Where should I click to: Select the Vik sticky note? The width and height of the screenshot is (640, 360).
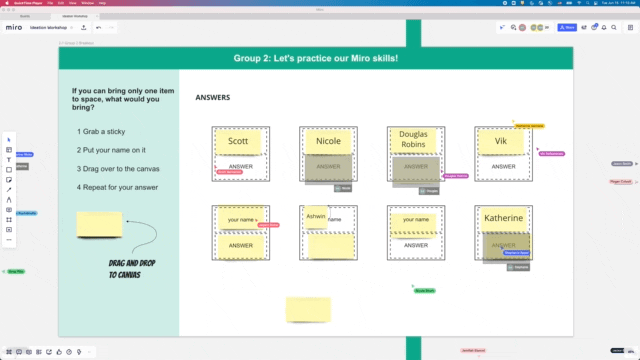pos(501,141)
